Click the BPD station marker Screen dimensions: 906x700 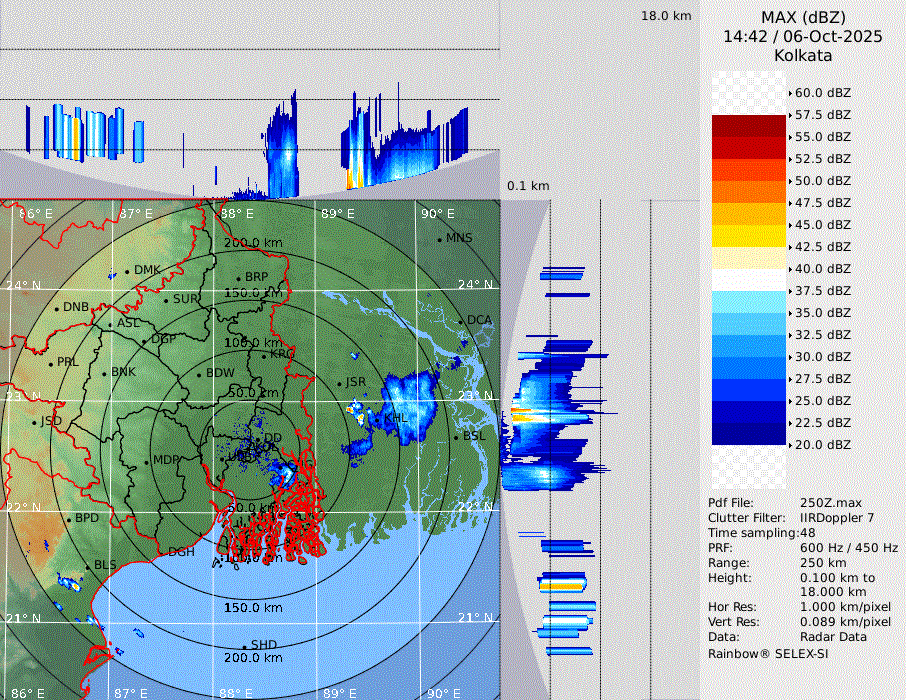pyautogui.click(x=69, y=519)
